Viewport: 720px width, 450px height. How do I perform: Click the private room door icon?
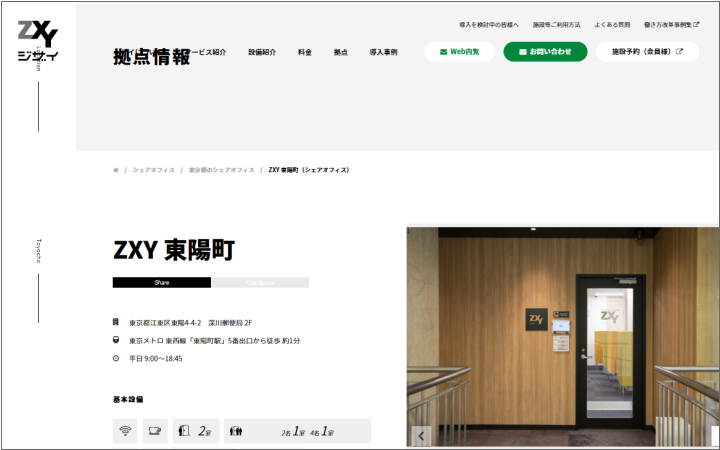(x=184, y=431)
